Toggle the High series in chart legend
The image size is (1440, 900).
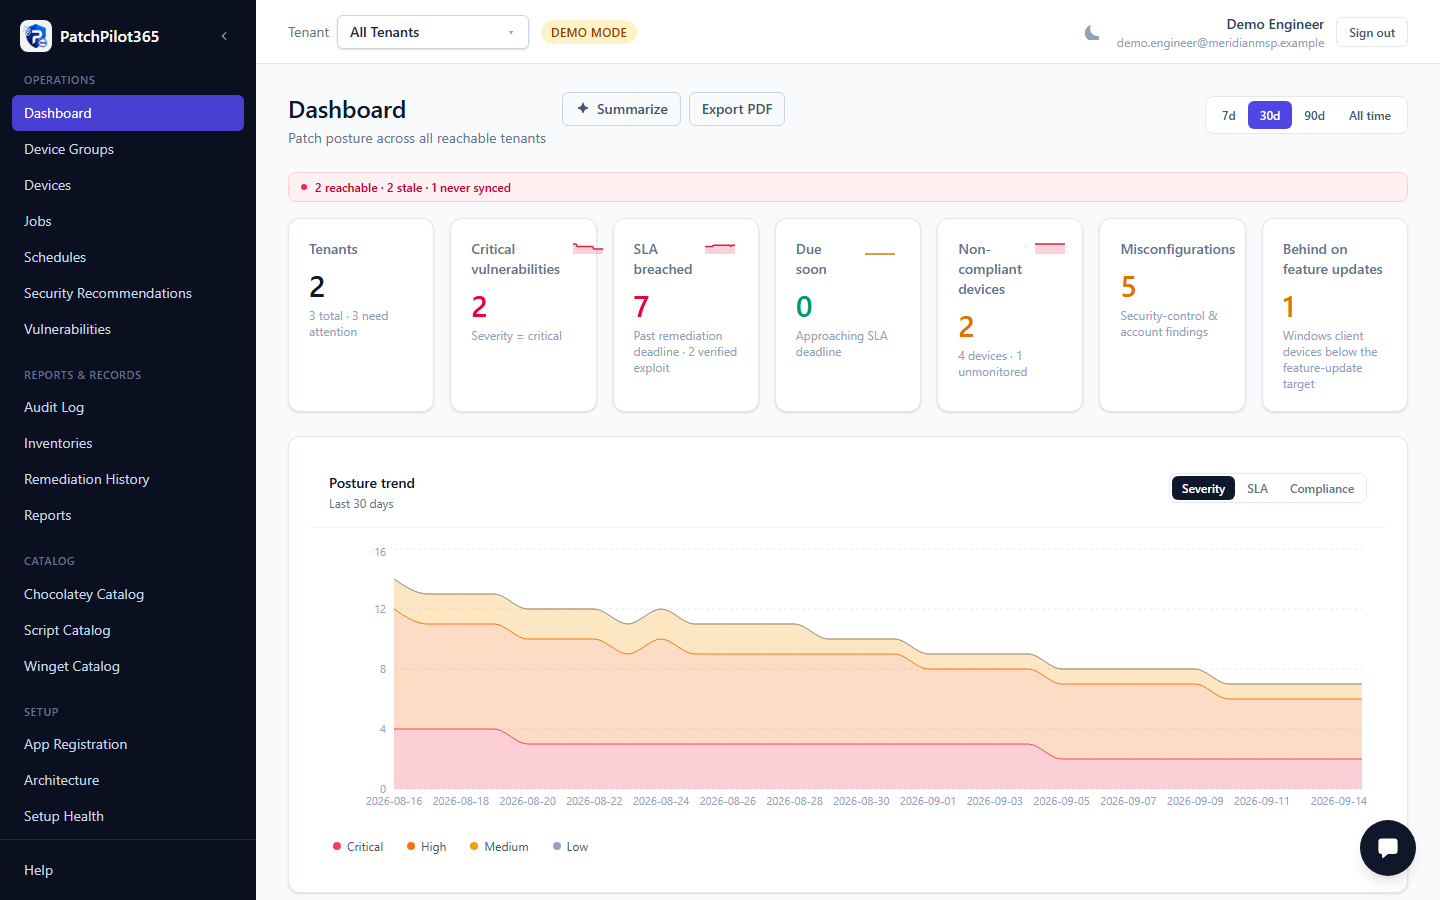(427, 847)
